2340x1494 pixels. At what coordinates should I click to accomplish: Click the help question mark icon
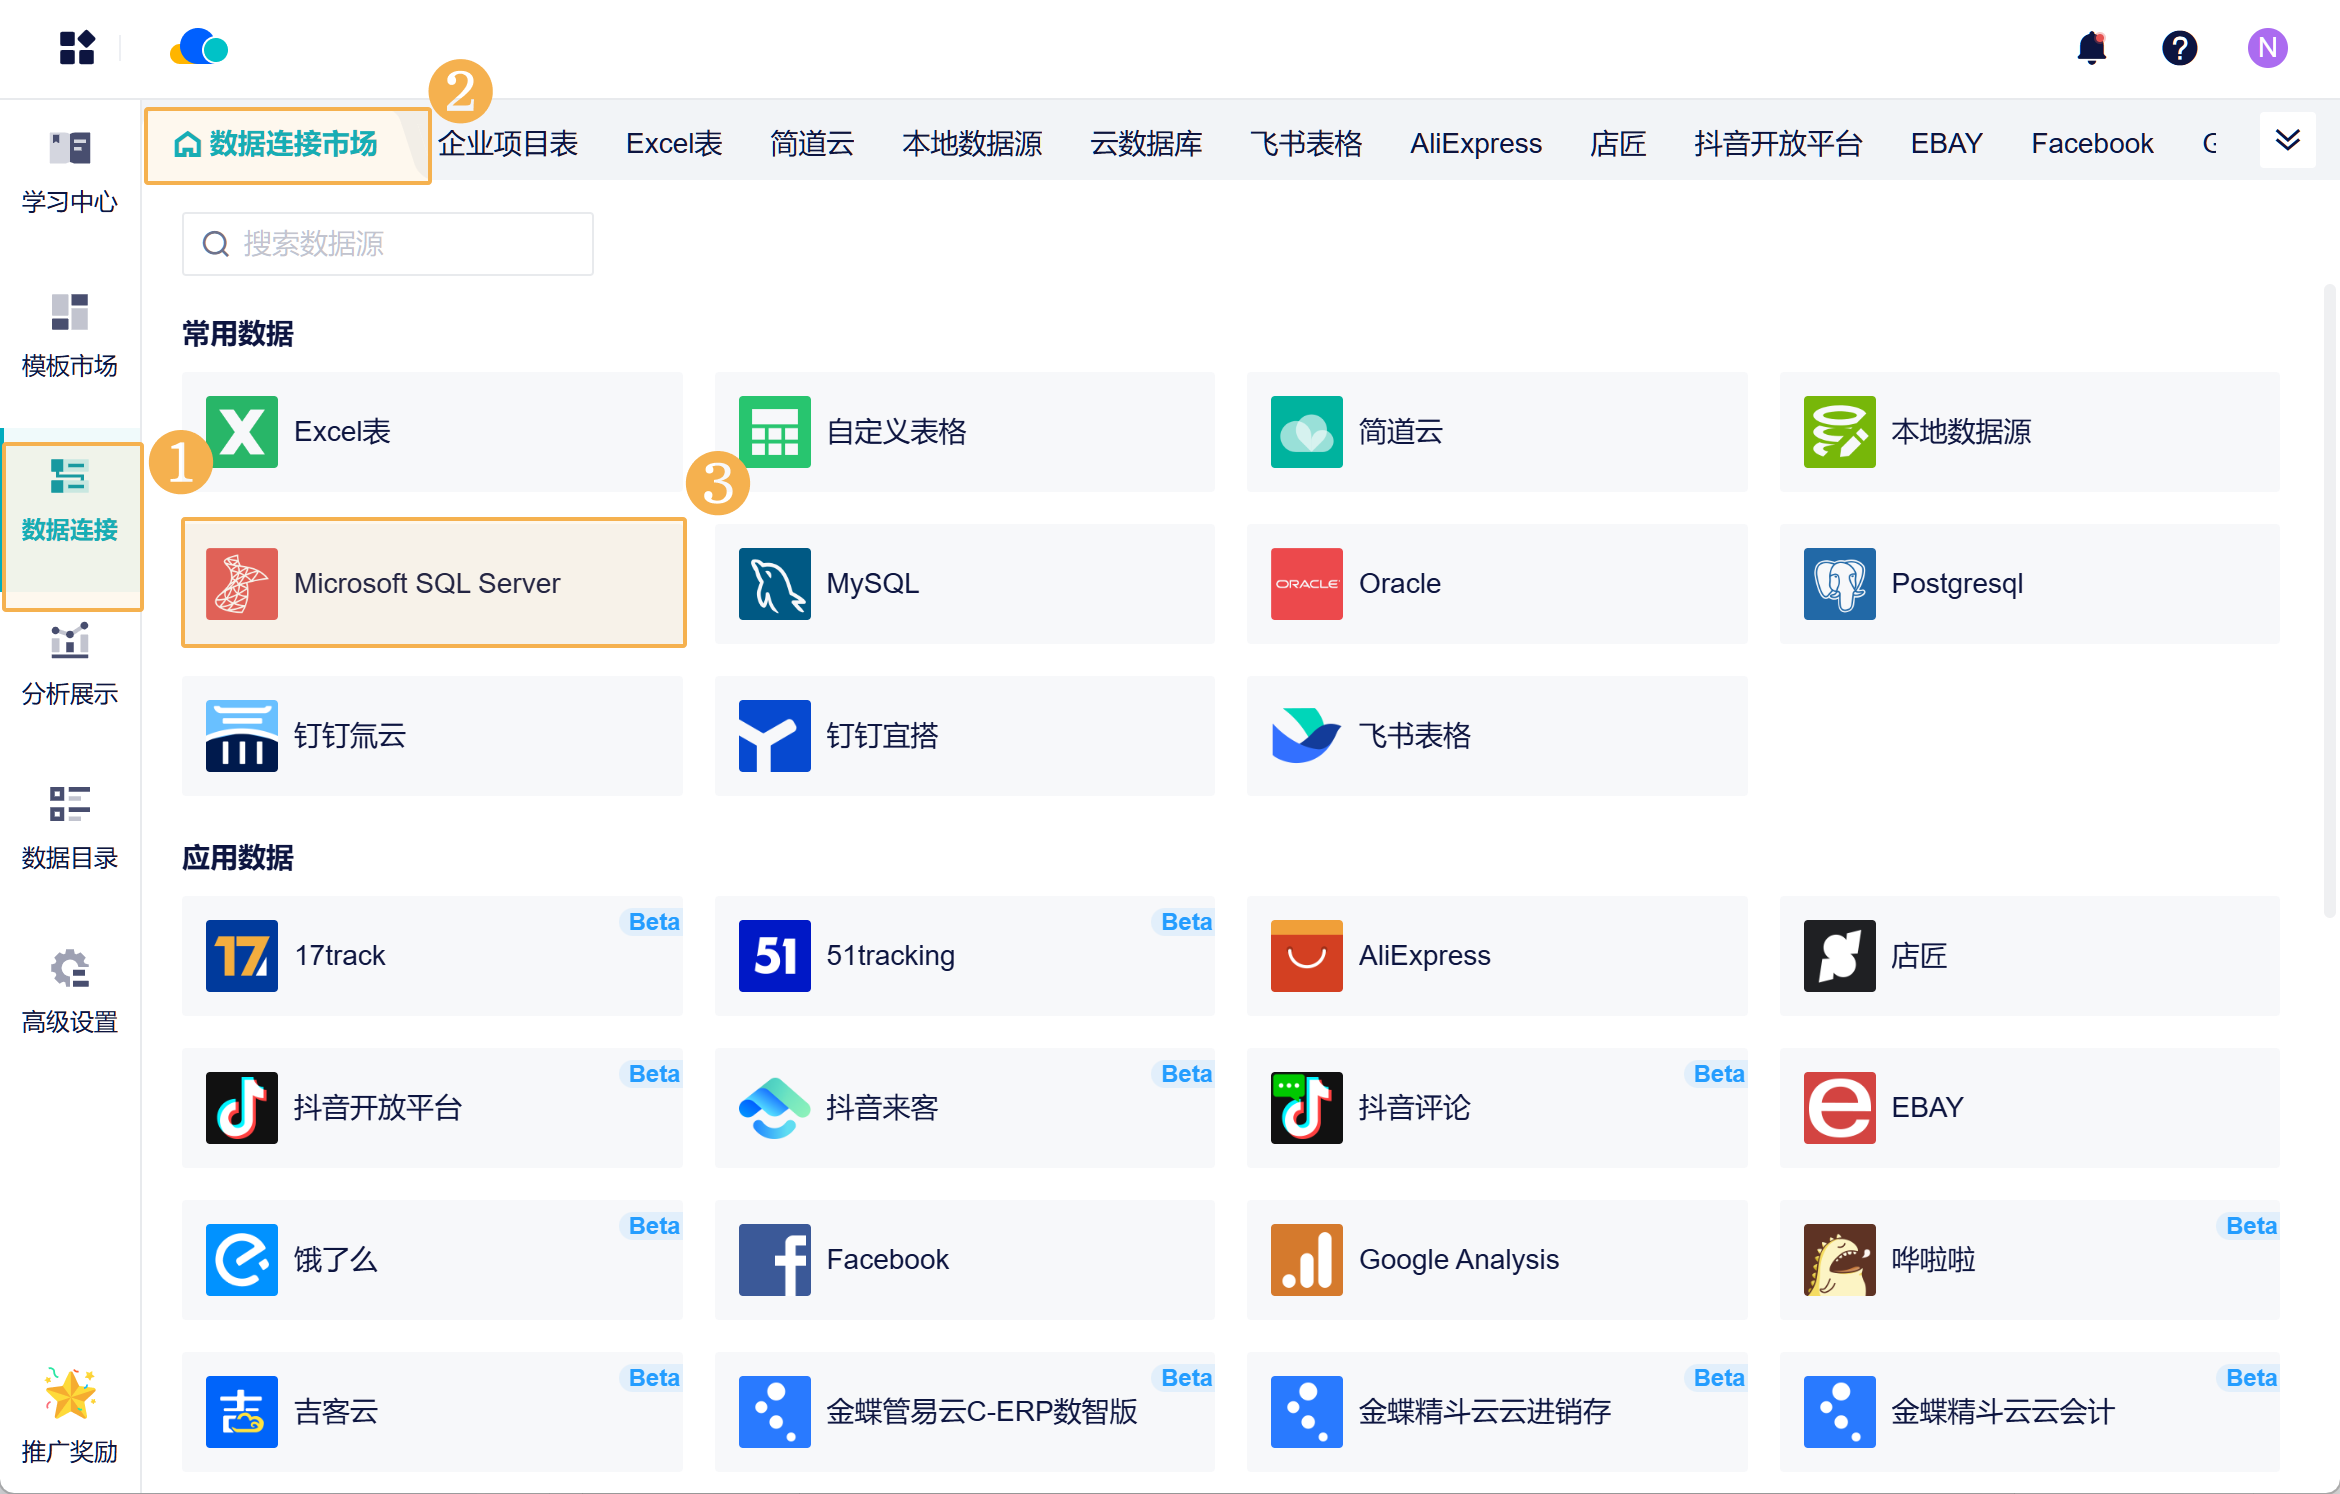[2179, 48]
